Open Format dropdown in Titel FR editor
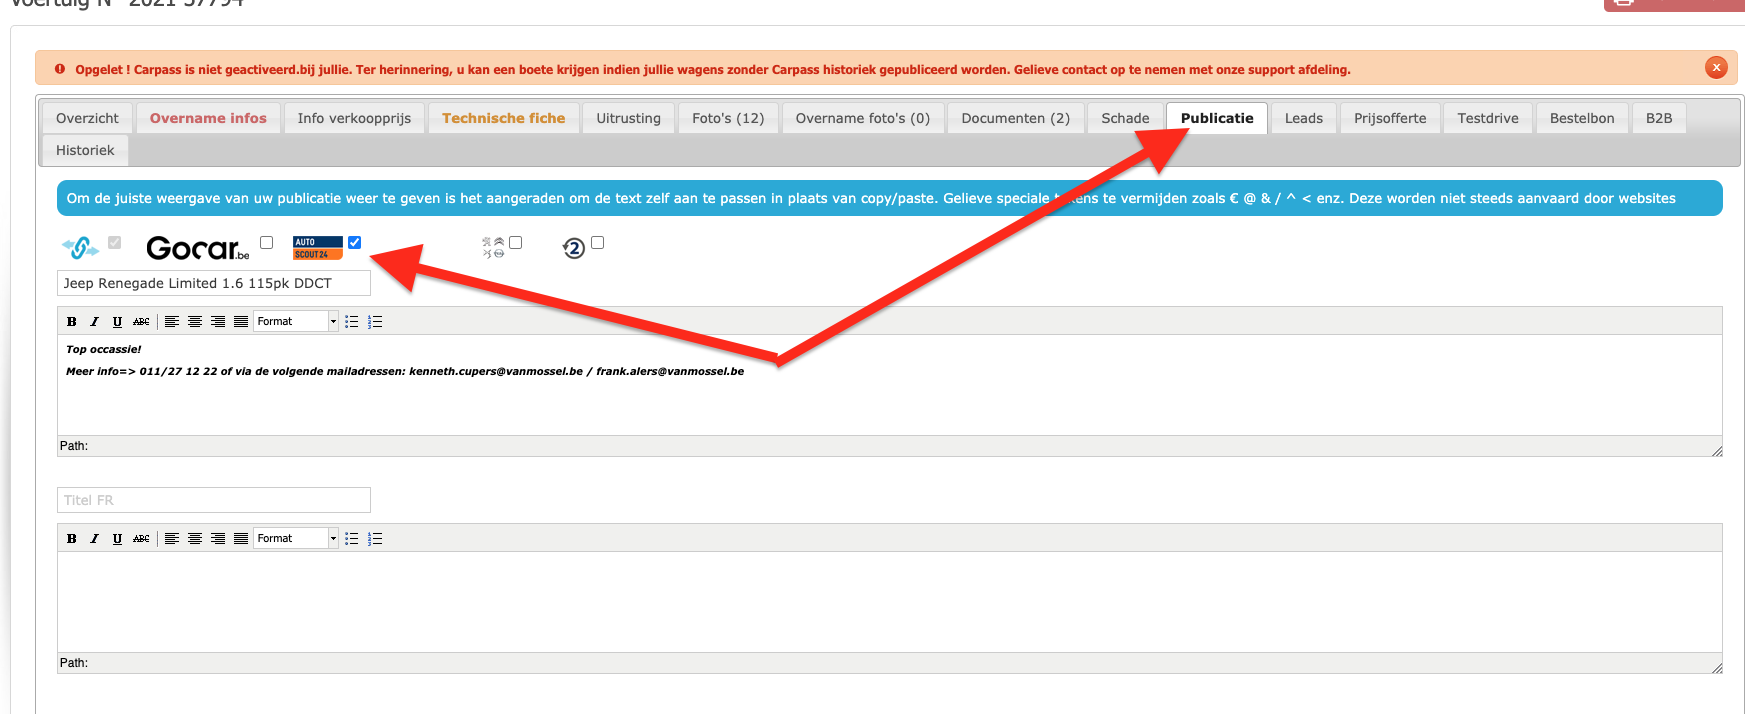This screenshot has height=714, width=1745. pos(296,538)
